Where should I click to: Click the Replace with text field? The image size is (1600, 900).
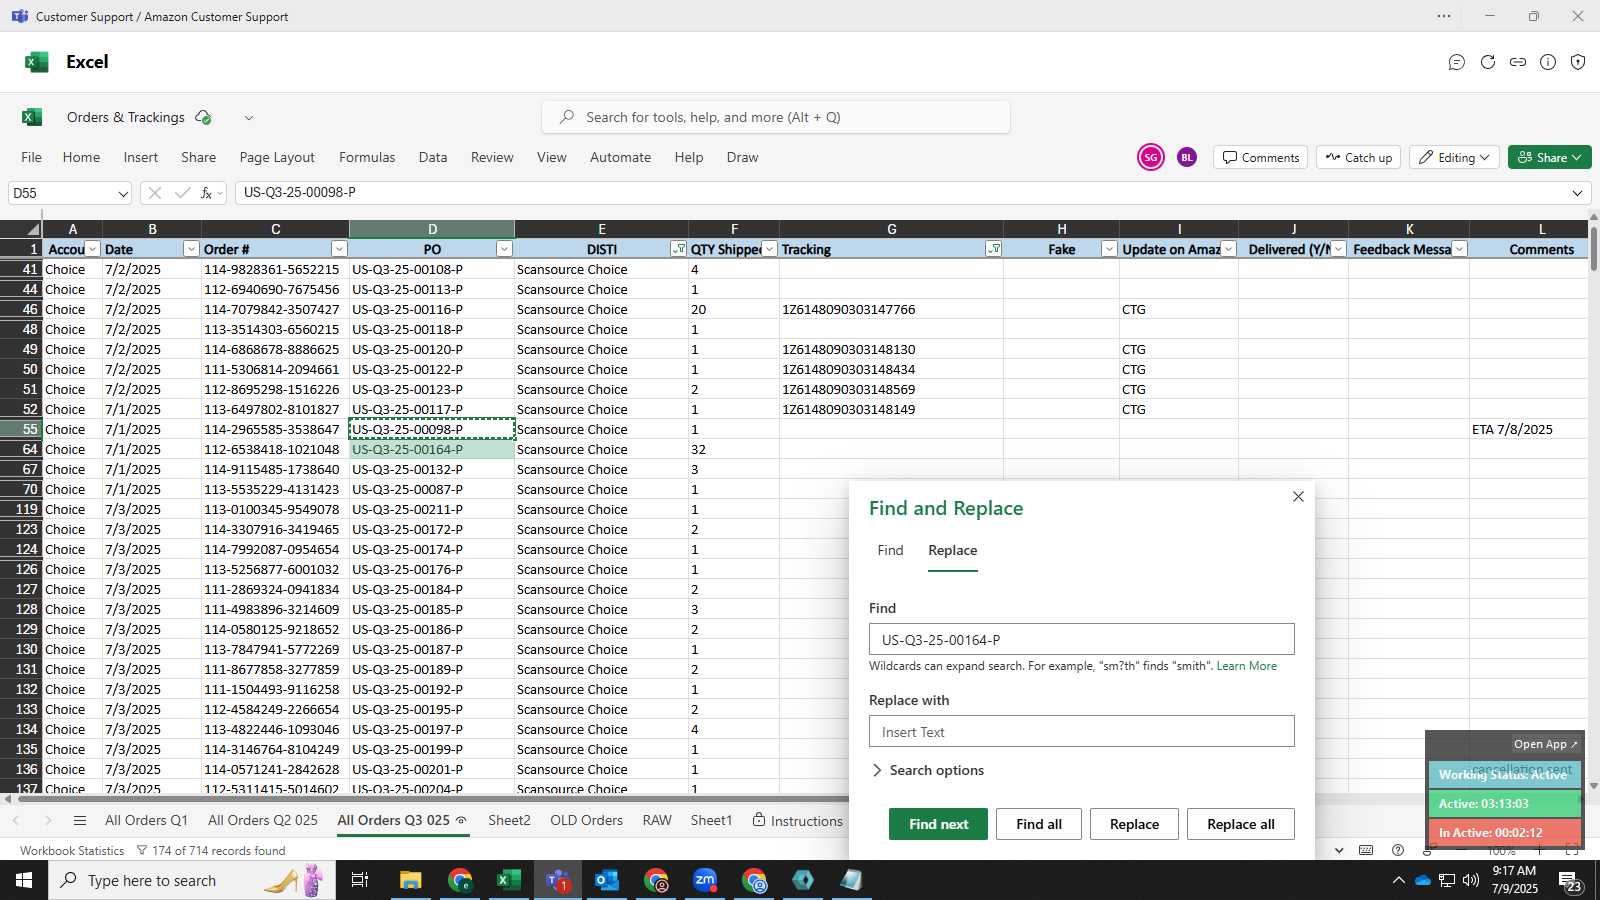coord(1081,731)
